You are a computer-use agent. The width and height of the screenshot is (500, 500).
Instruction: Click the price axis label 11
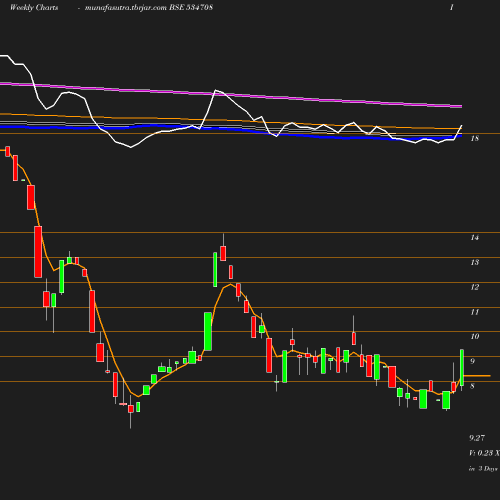pos(475,312)
